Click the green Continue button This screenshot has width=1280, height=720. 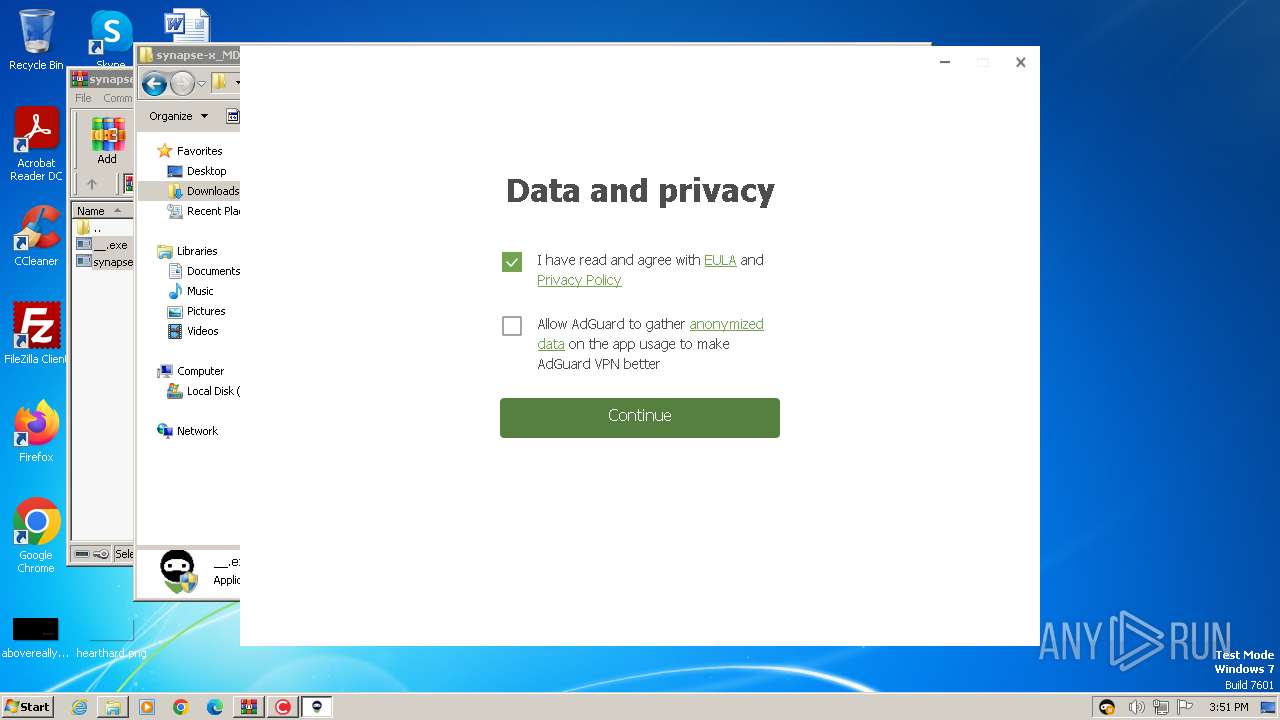tap(640, 417)
